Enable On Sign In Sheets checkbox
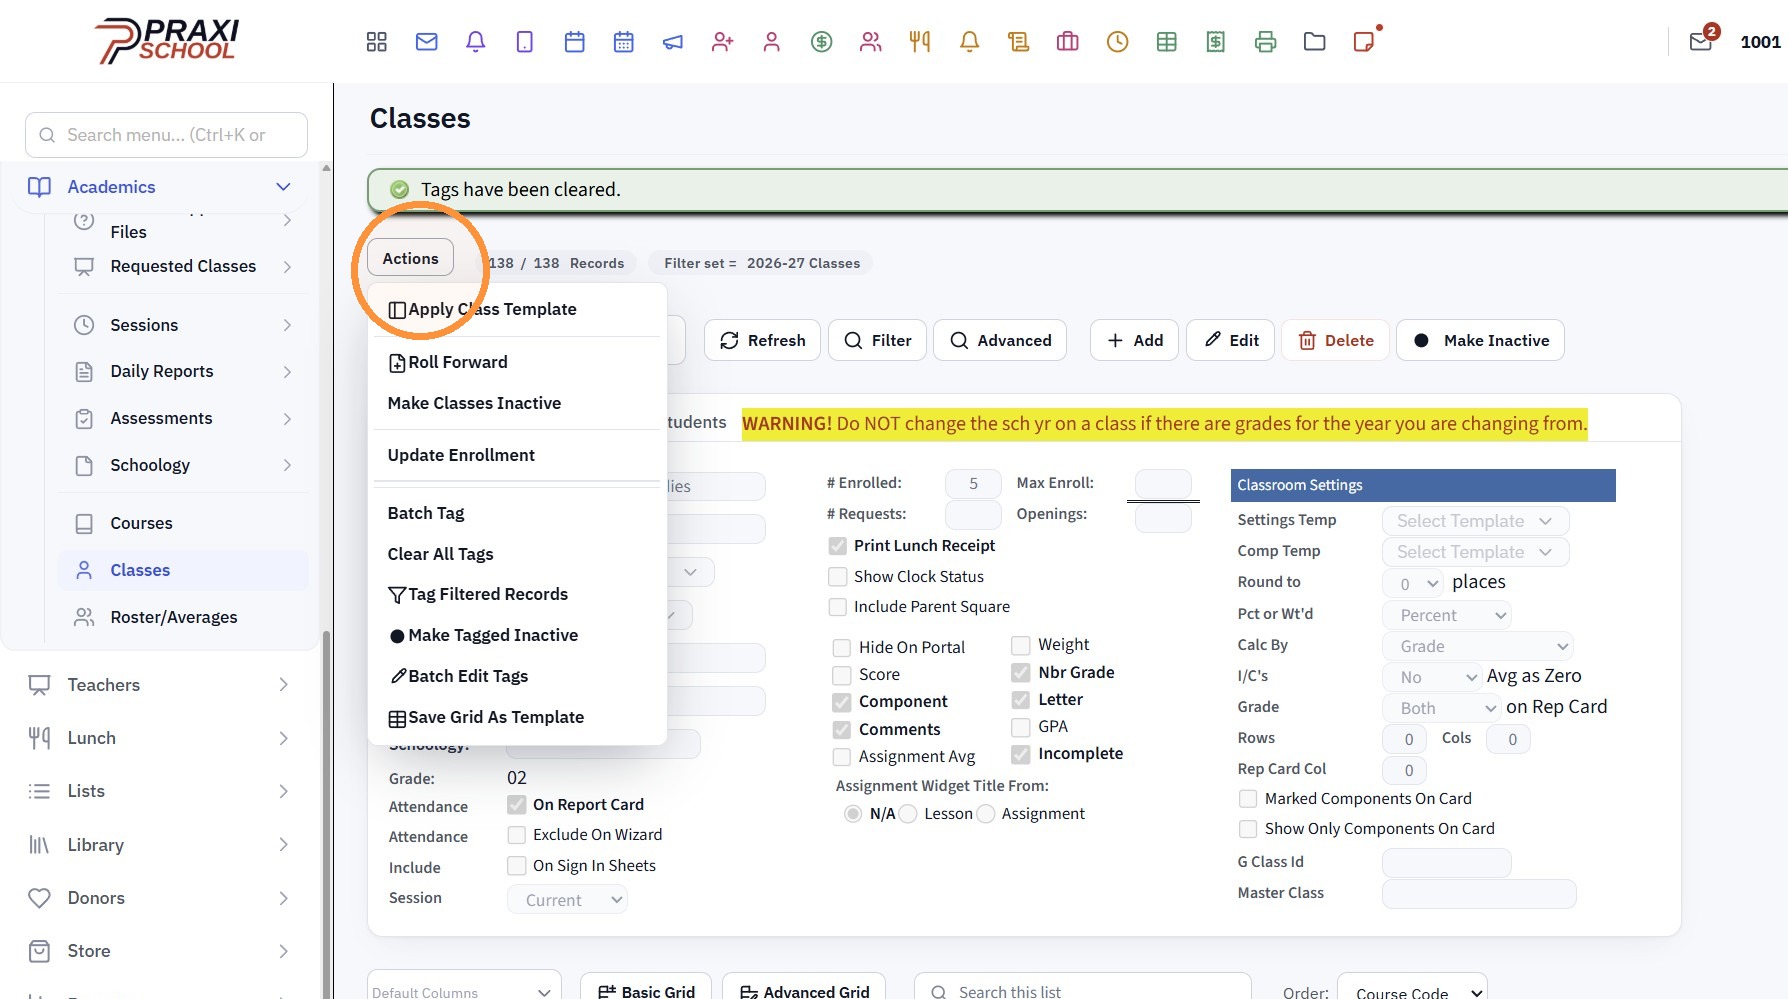 point(517,866)
